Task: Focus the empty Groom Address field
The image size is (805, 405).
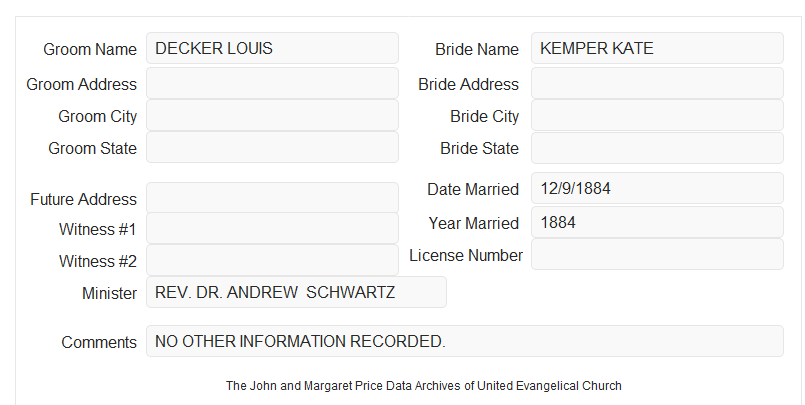Action: click(x=272, y=83)
